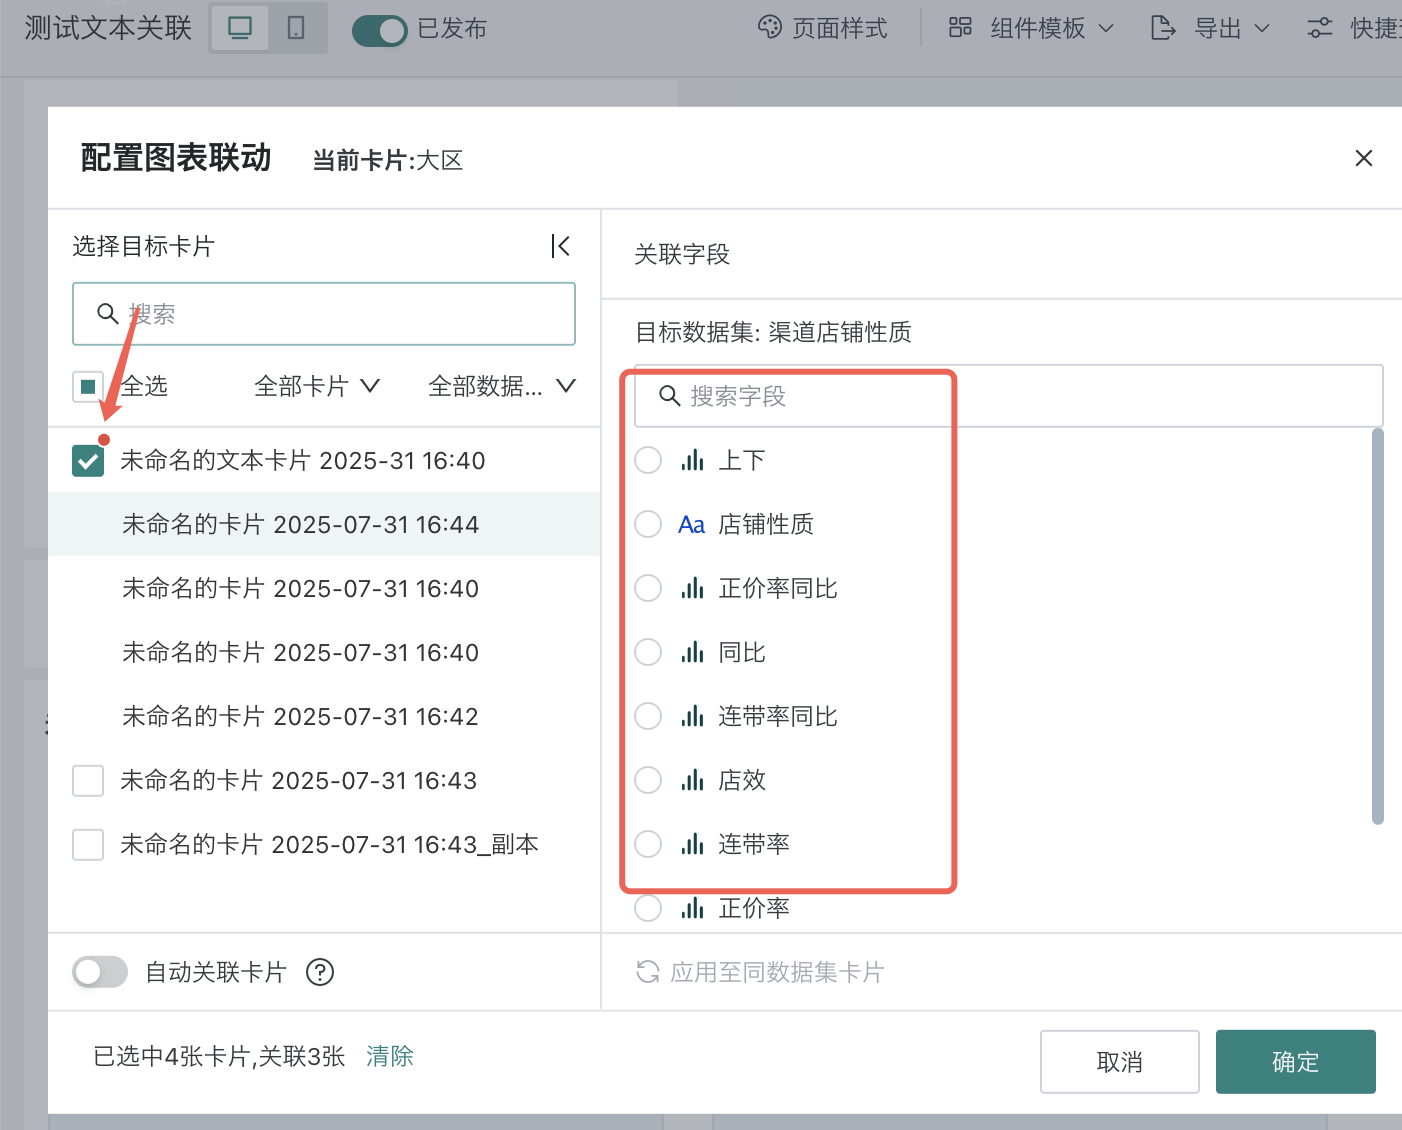Toggle the 全选 select-all checkbox
The width and height of the screenshot is (1402, 1130).
coord(88,386)
